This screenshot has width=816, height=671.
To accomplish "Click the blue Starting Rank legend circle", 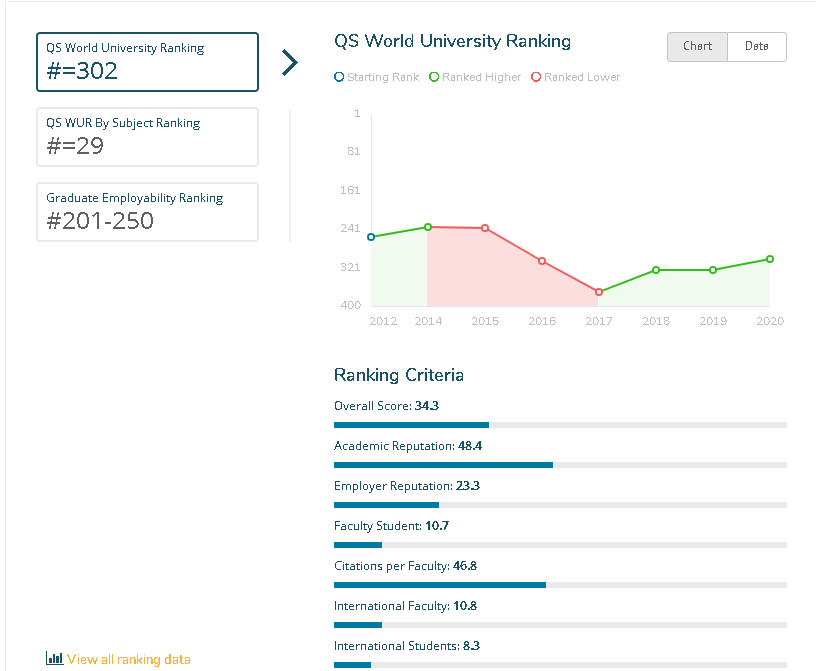I will 340,77.
